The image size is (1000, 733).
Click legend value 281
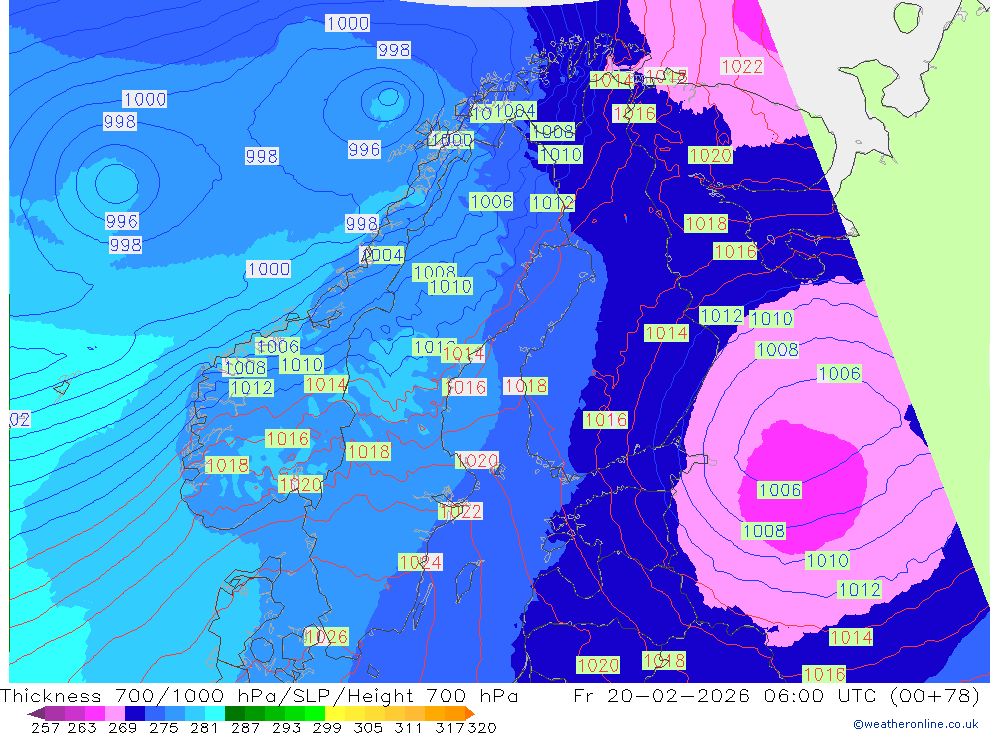[x=204, y=728]
